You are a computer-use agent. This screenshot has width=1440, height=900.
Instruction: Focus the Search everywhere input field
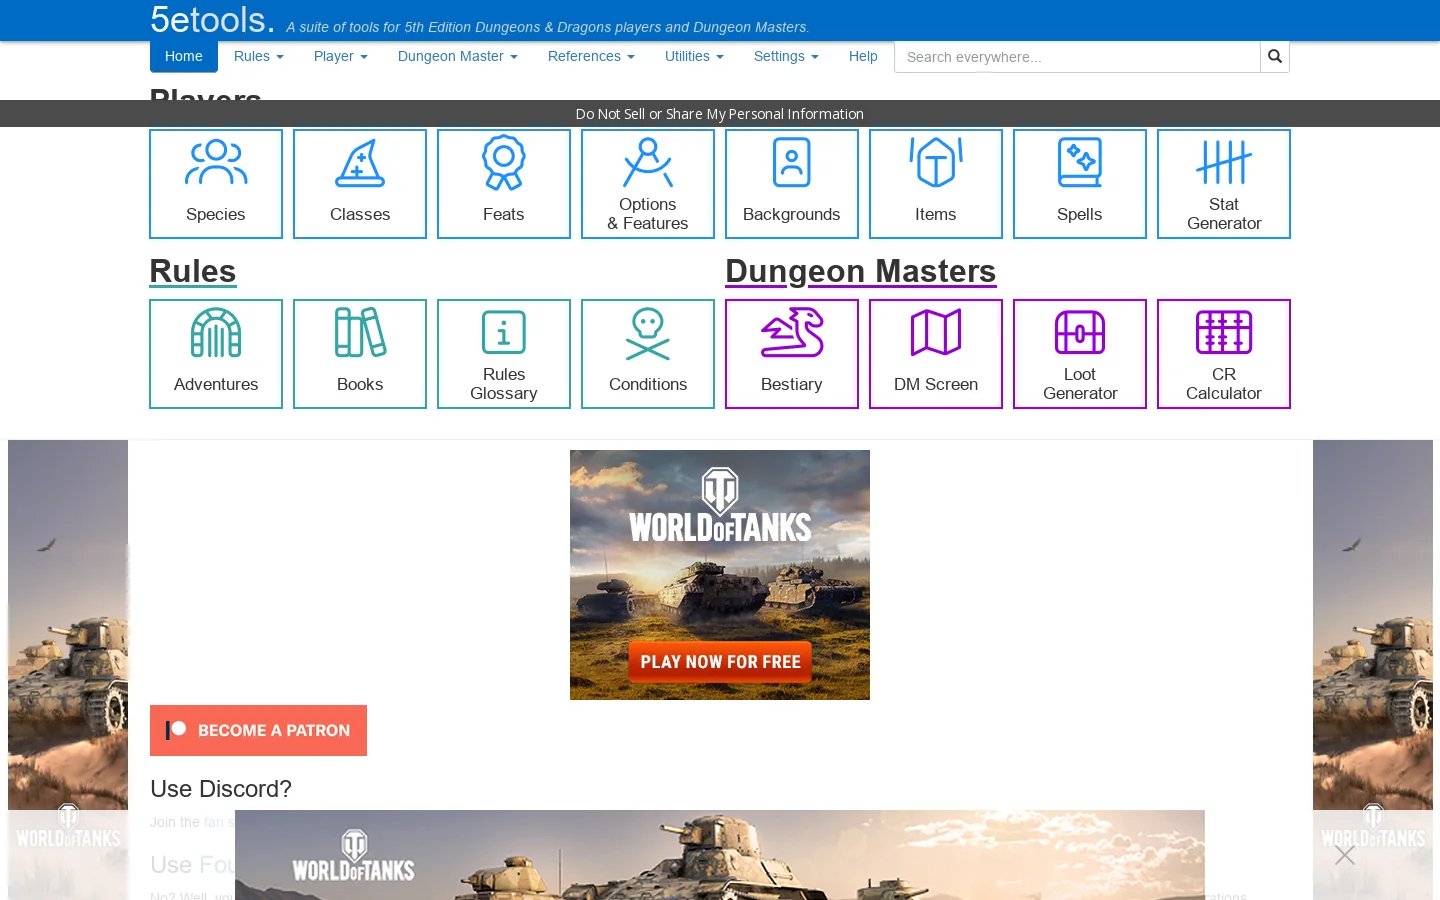click(x=1077, y=57)
